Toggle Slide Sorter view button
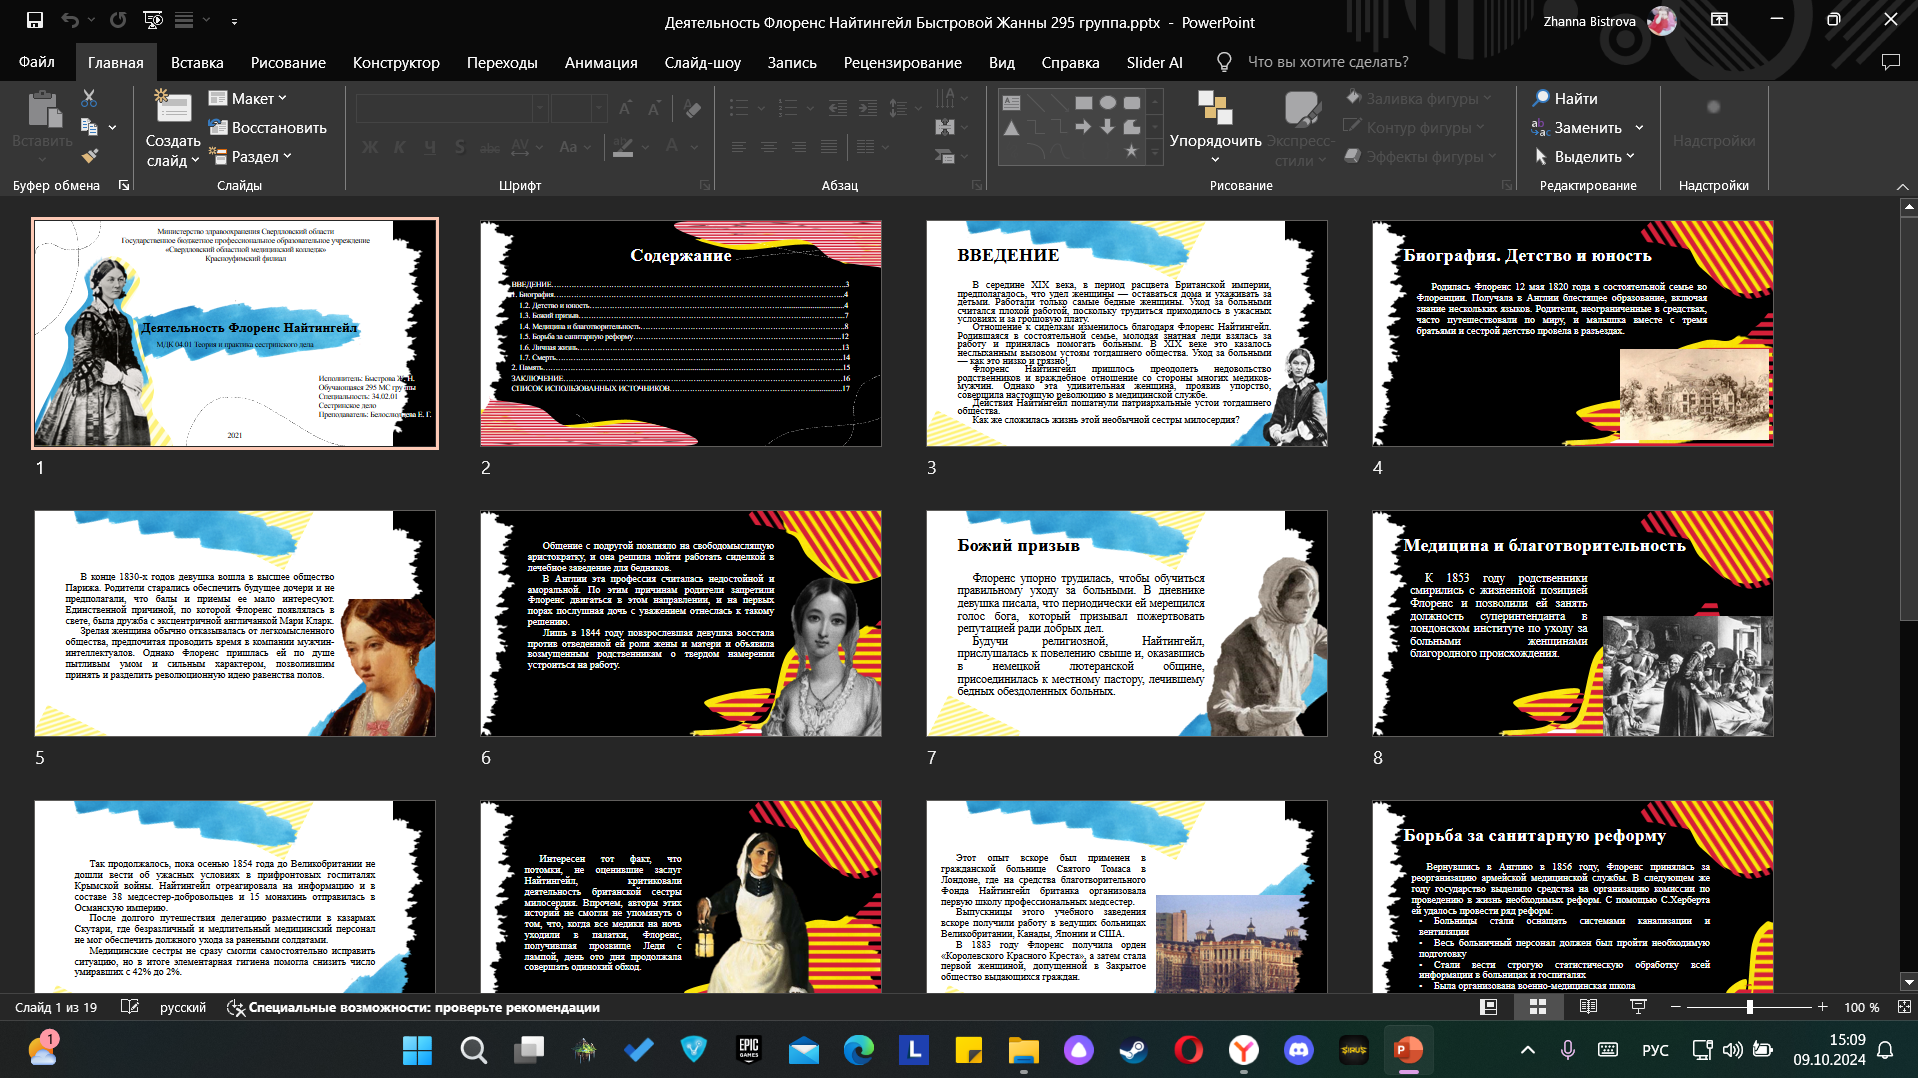 [x=1538, y=1007]
